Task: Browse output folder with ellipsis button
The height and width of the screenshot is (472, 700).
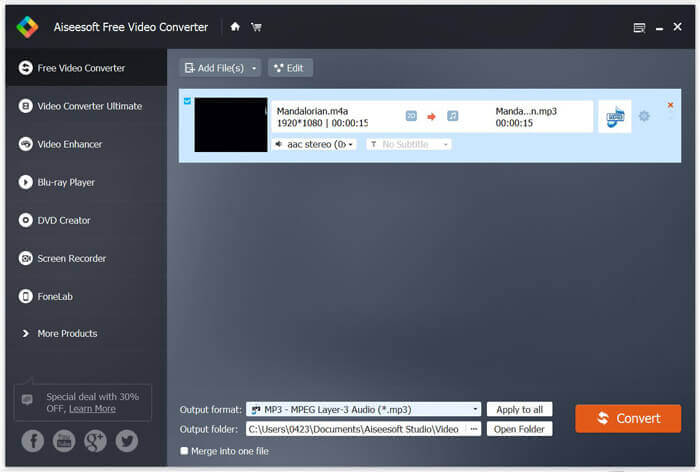Action: point(474,429)
